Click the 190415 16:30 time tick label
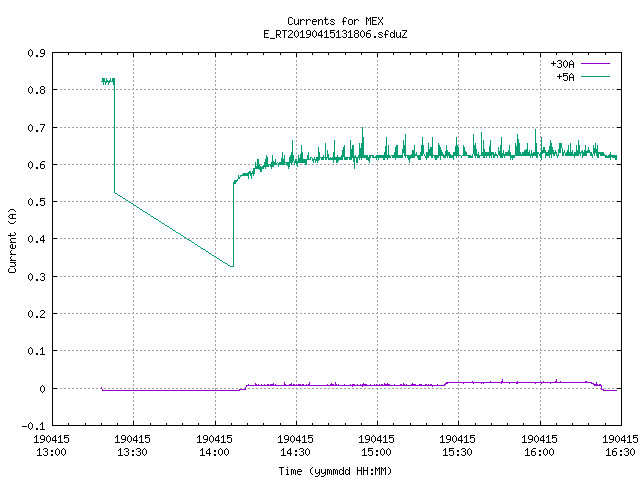 620,446
